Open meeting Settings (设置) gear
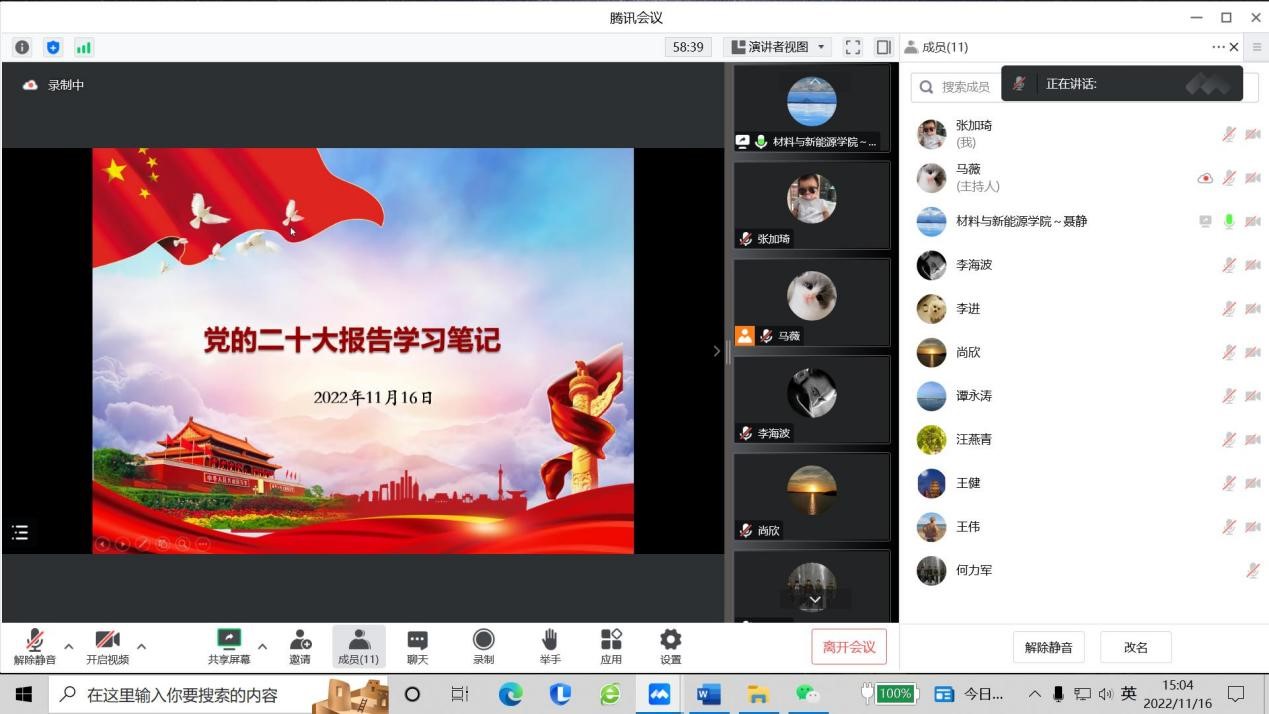The image size is (1269, 714). pyautogui.click(x=670, y=641)
